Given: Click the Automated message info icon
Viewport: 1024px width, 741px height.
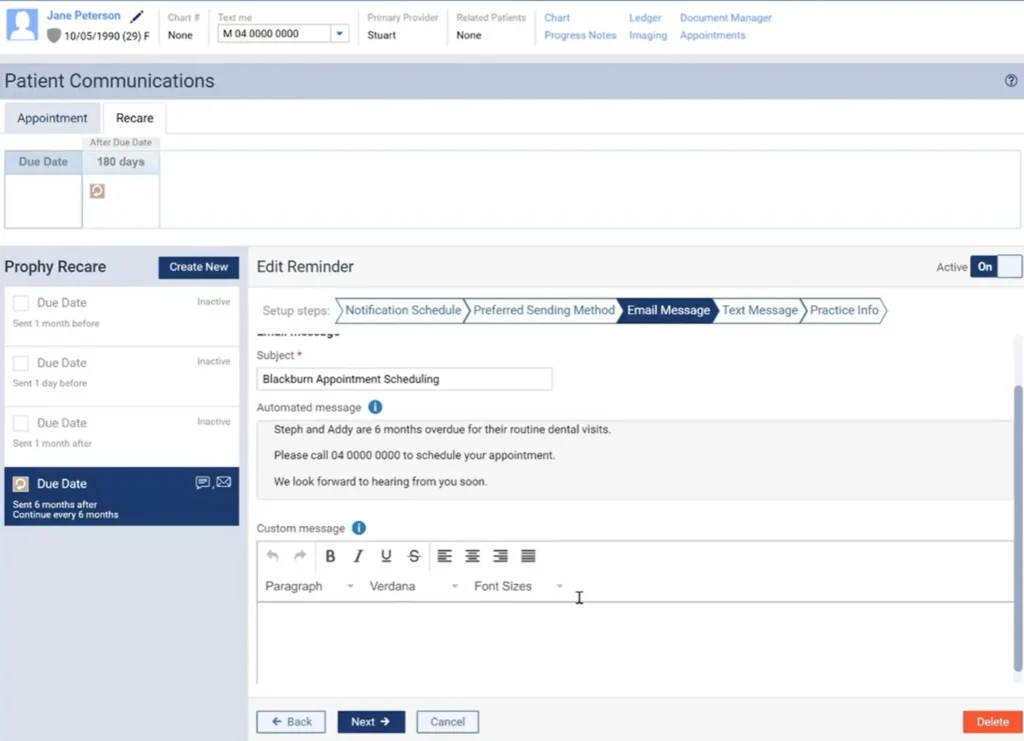Looking at the screenshot, I should click(375, 407).
